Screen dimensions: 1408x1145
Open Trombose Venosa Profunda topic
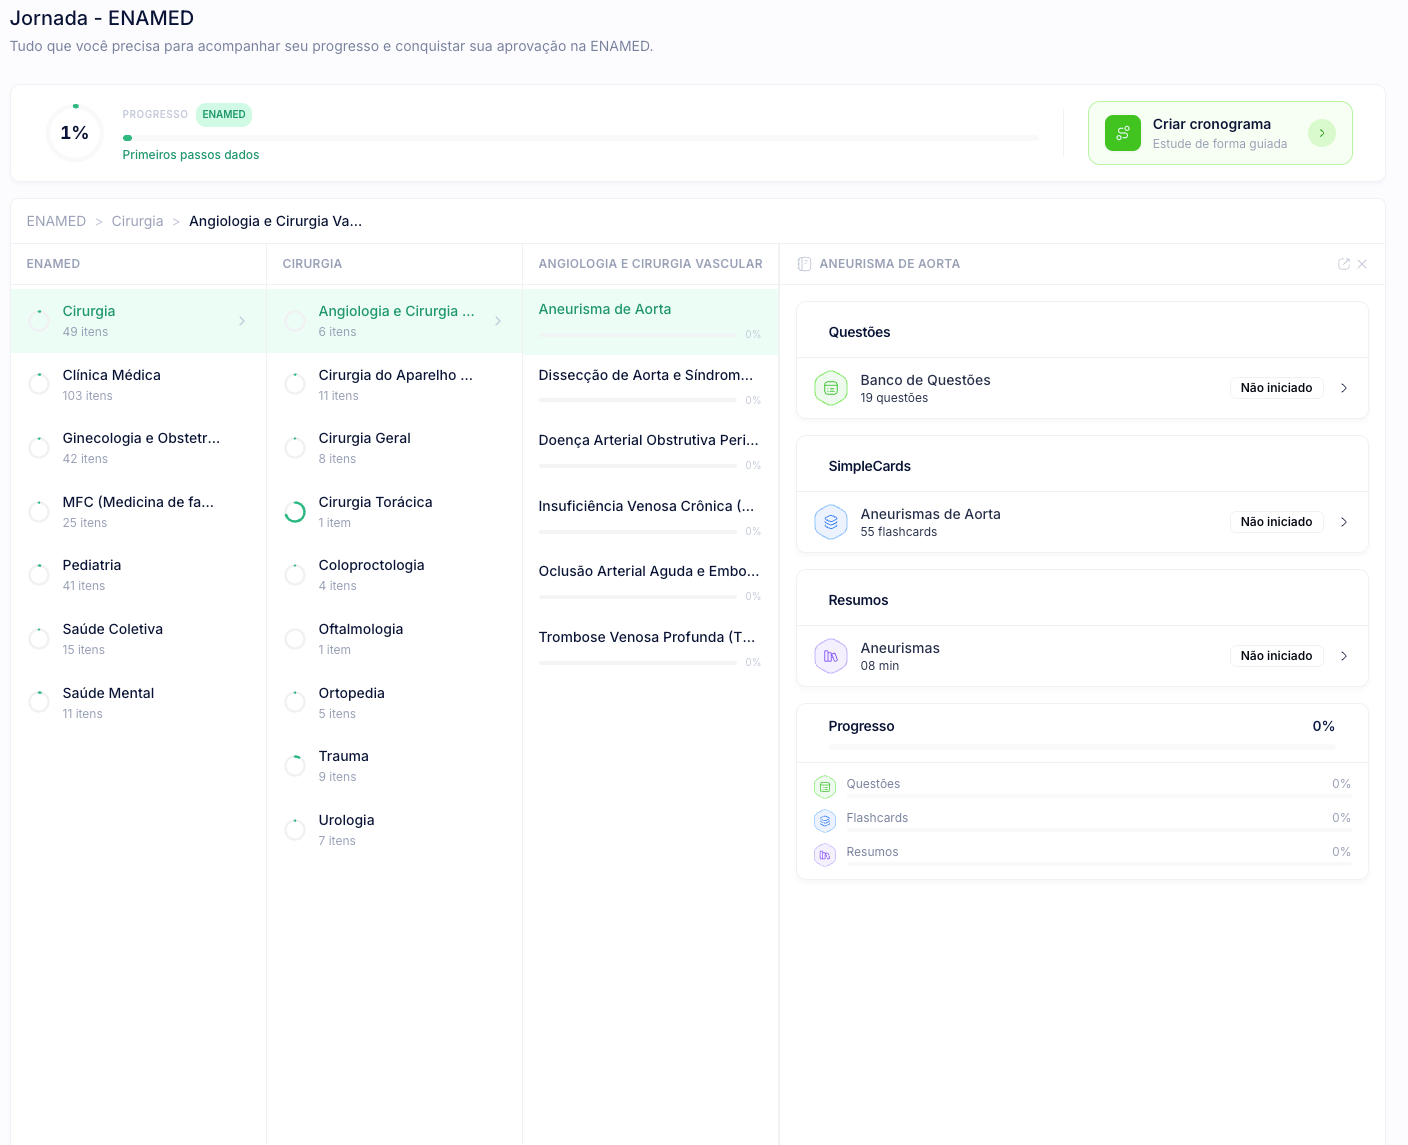click(648, 638)
